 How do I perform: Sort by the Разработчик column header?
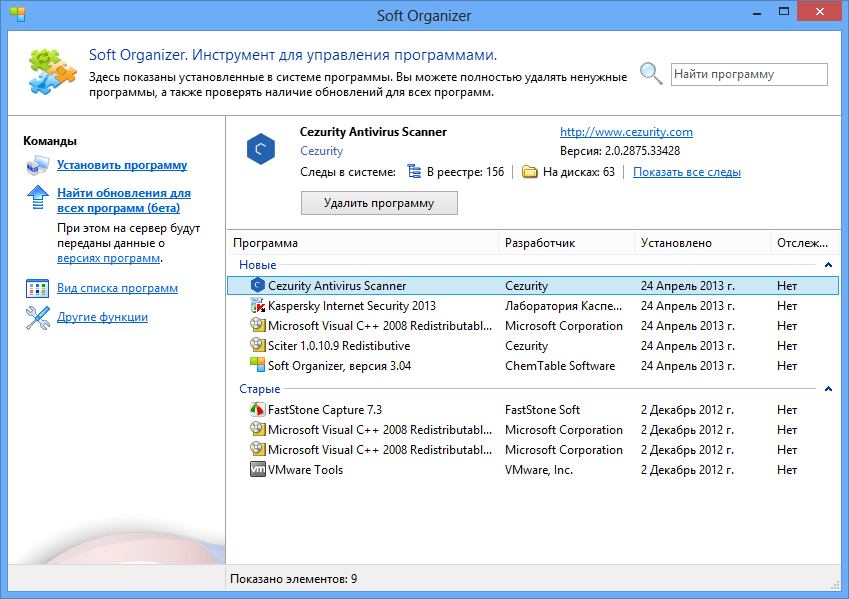[566, 243]
